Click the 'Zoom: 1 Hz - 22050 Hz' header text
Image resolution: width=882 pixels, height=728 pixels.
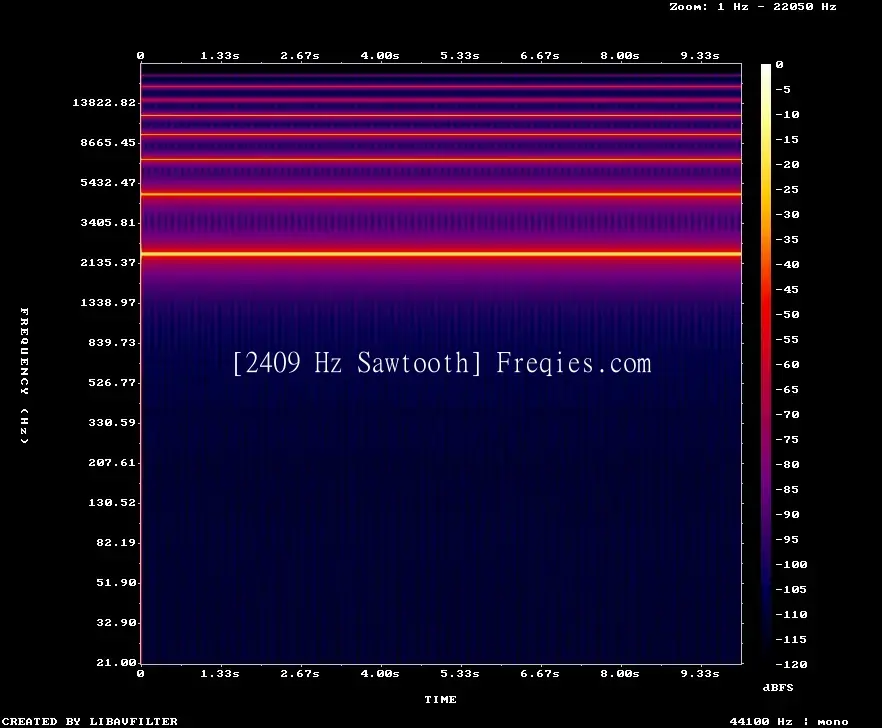tap(753, 7)
